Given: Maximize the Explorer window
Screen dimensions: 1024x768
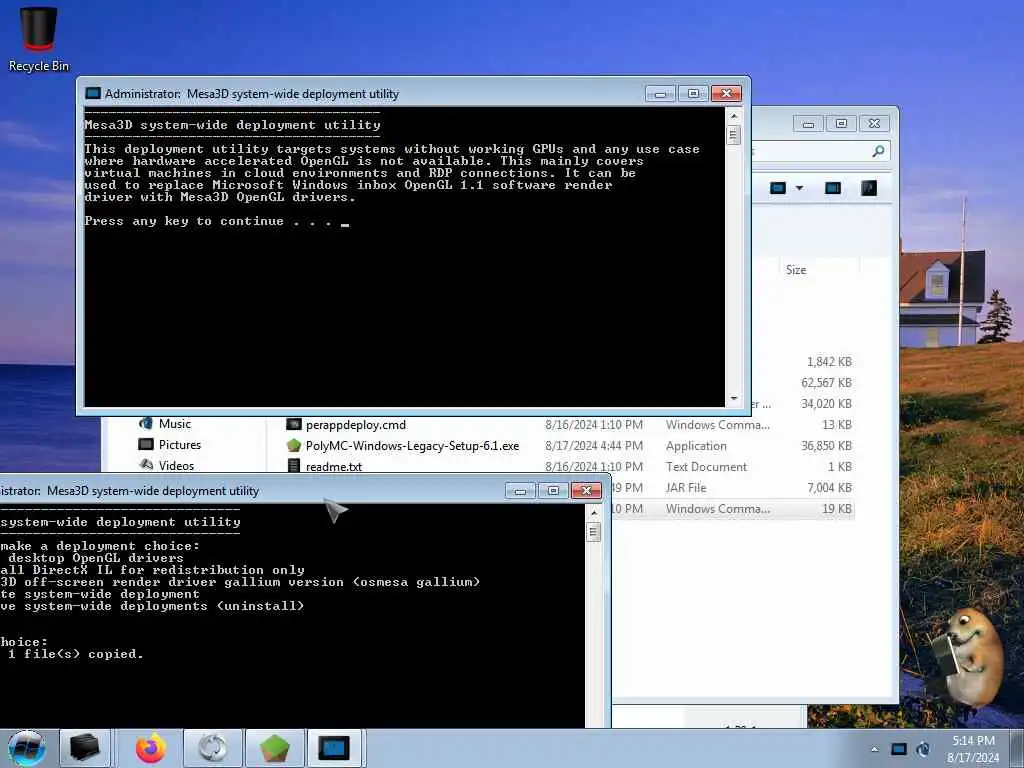Looking at the screenshot, I should click(841, 124).
